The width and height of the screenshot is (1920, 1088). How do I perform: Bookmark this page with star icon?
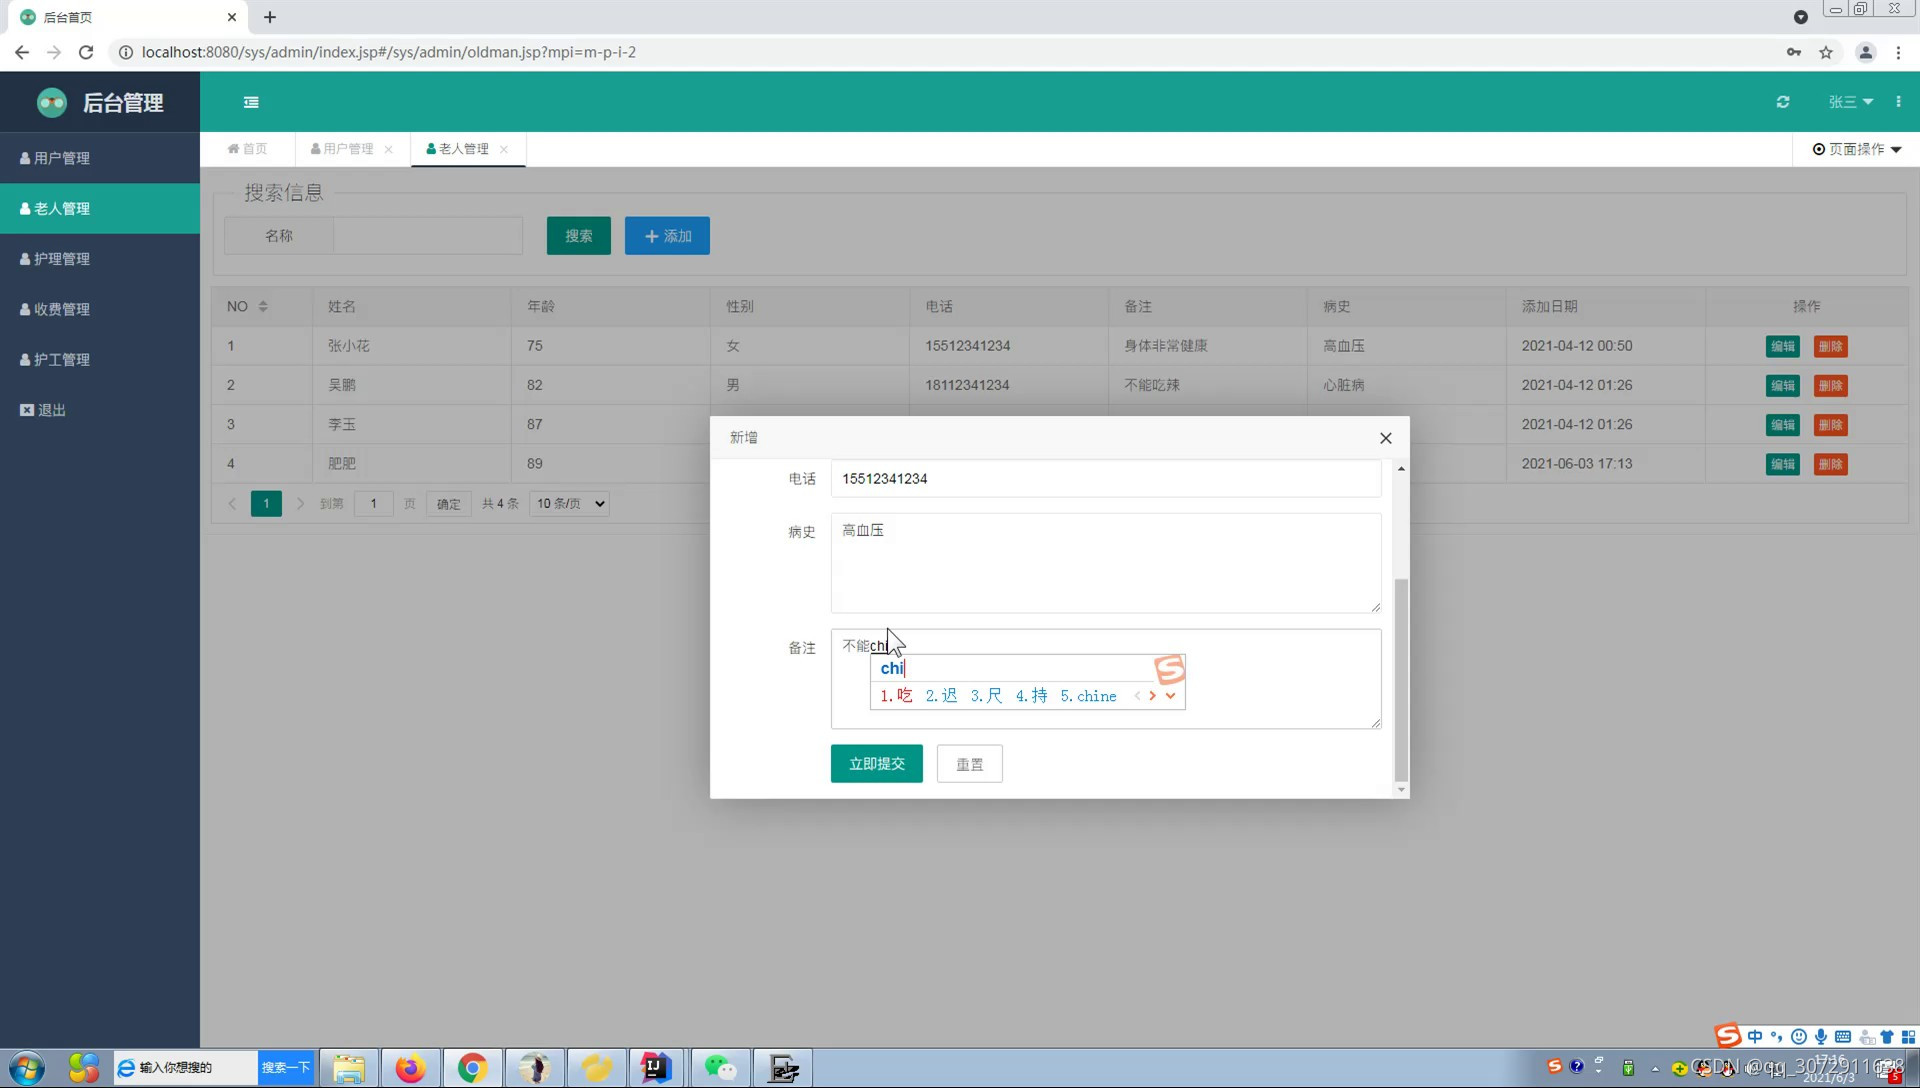(1826, 52)
